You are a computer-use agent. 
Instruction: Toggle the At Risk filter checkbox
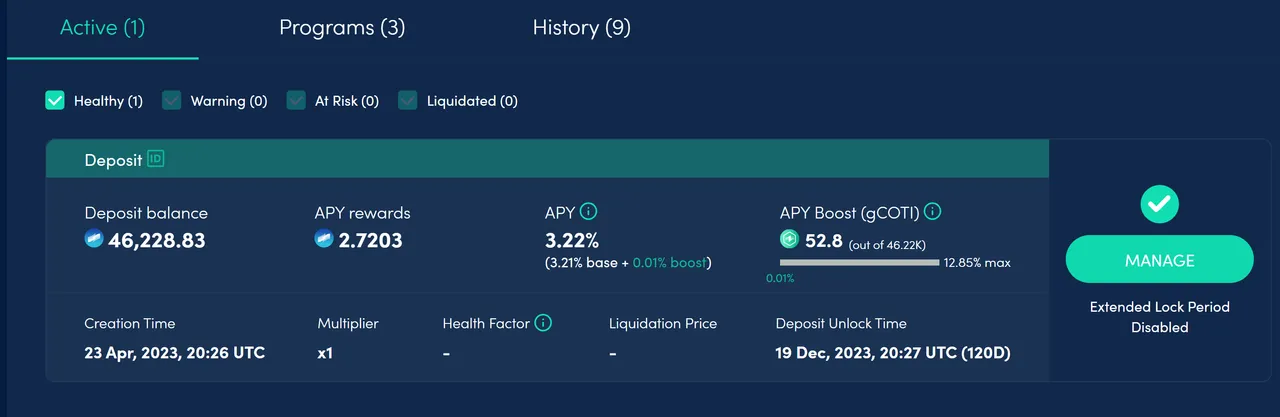click(x=296, y=100)
